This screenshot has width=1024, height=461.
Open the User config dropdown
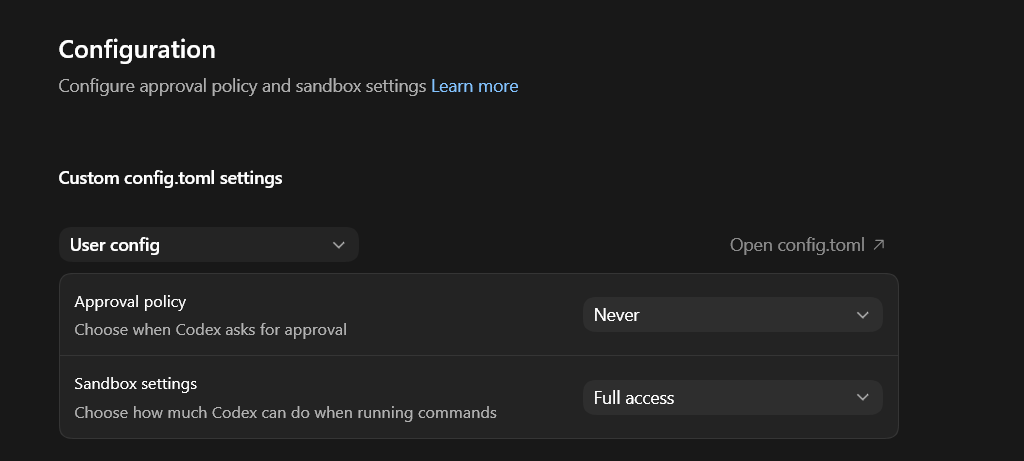pos(209,245)
